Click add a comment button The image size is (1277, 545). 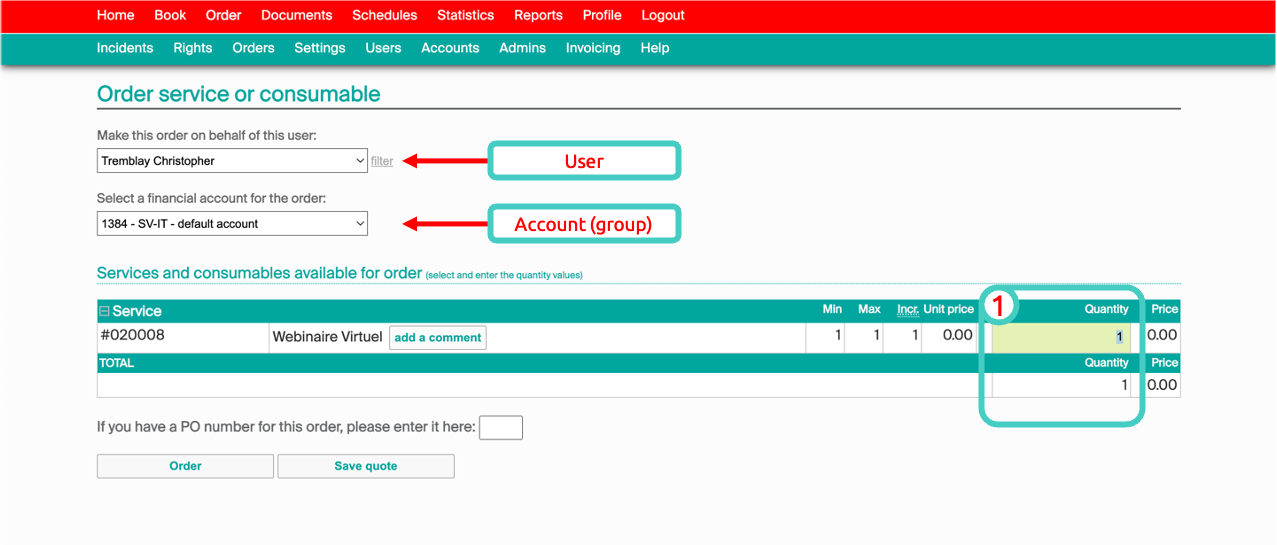pyautogui.click(x=437, y=338)
